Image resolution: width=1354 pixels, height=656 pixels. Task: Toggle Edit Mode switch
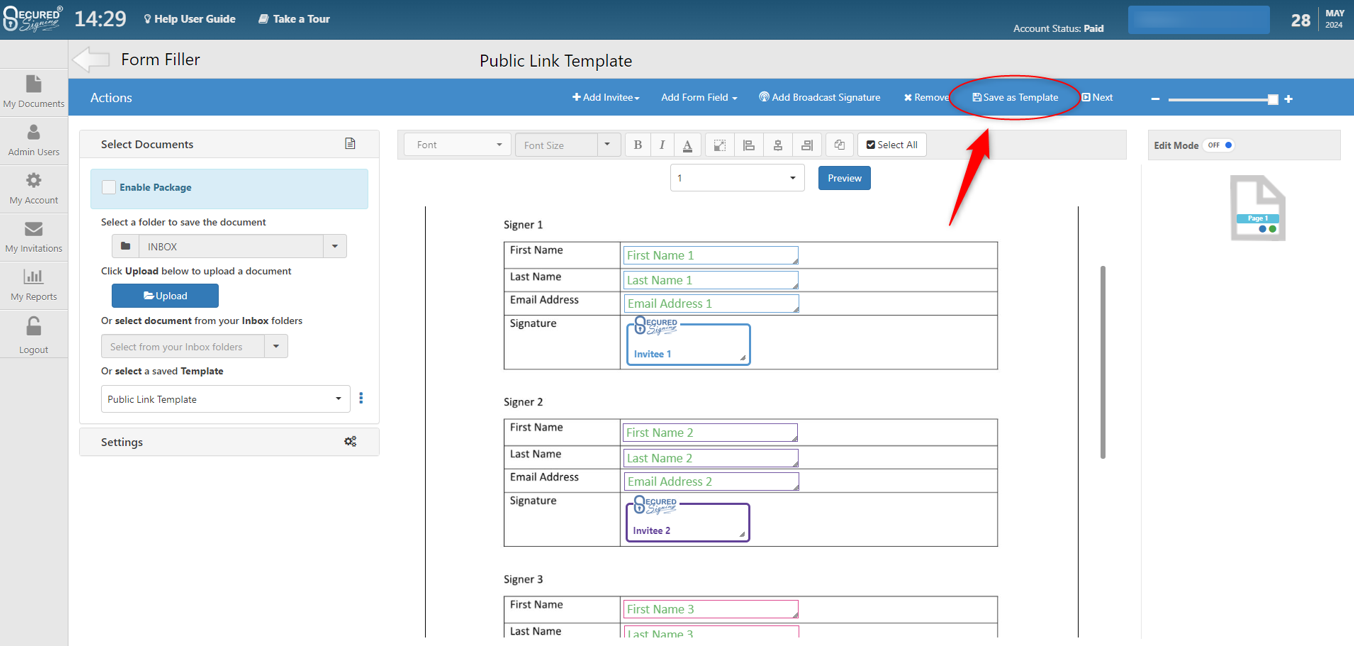(1219, 145)
